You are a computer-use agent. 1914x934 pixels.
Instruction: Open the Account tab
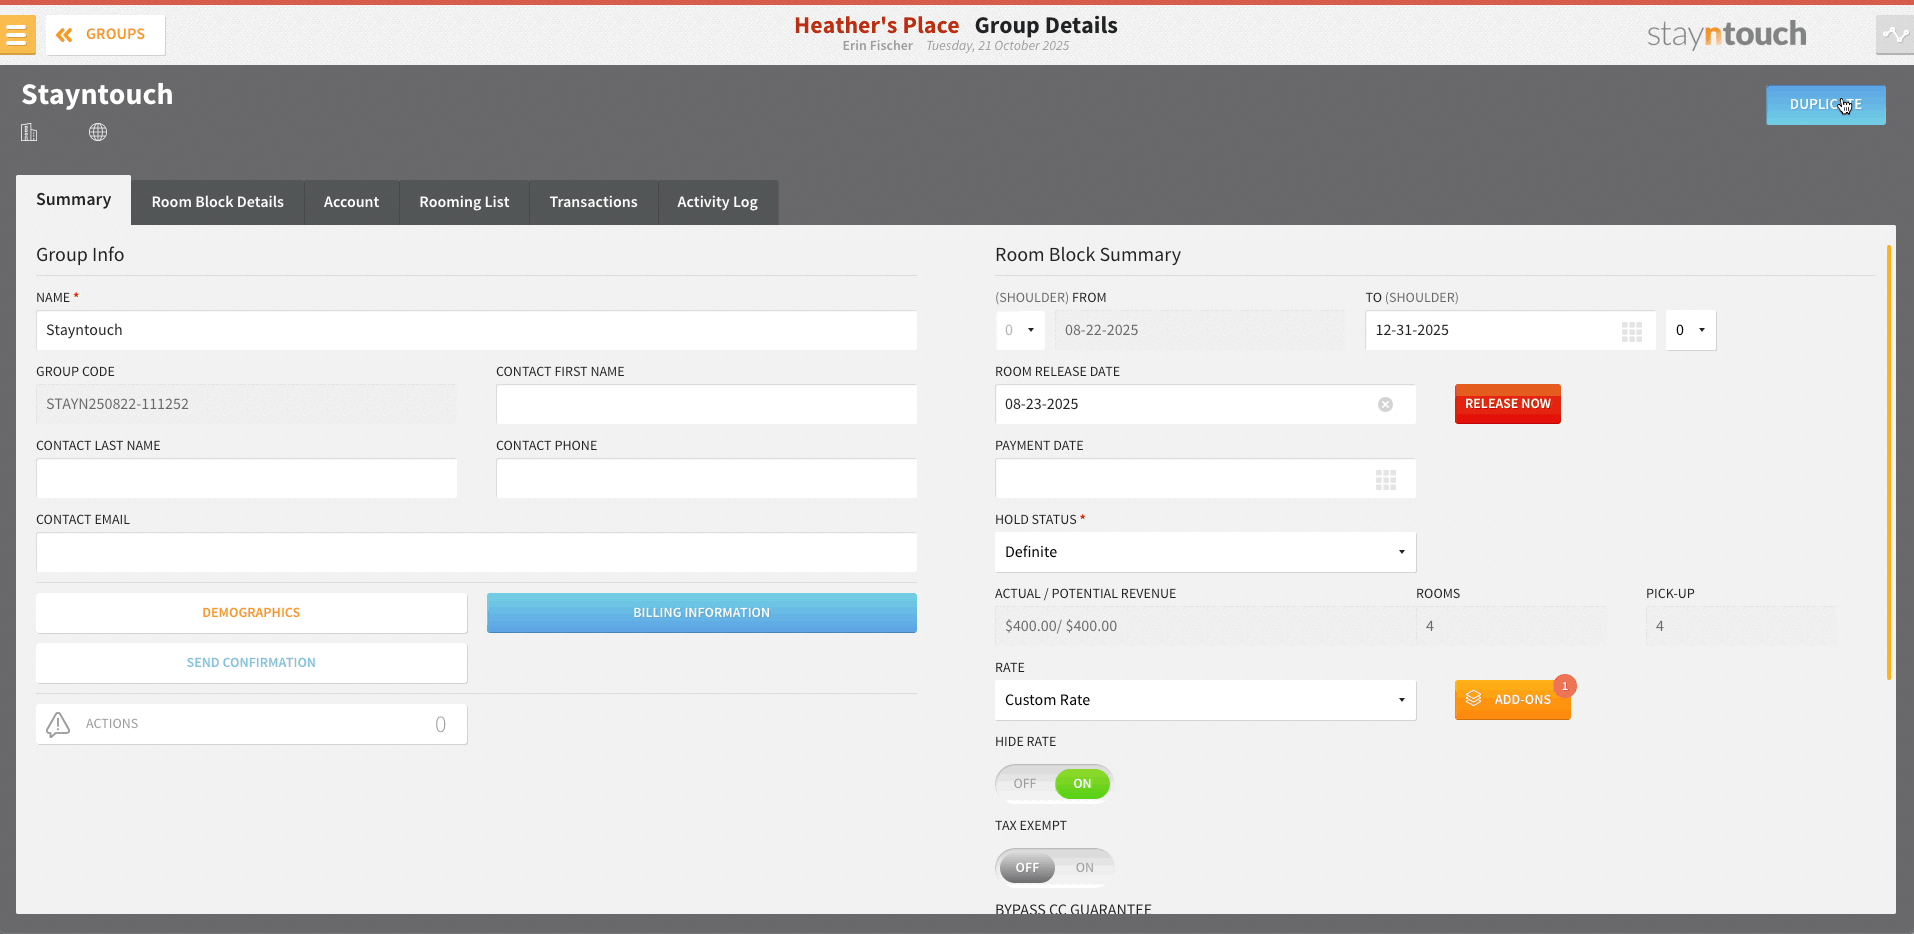click(351, 202)
